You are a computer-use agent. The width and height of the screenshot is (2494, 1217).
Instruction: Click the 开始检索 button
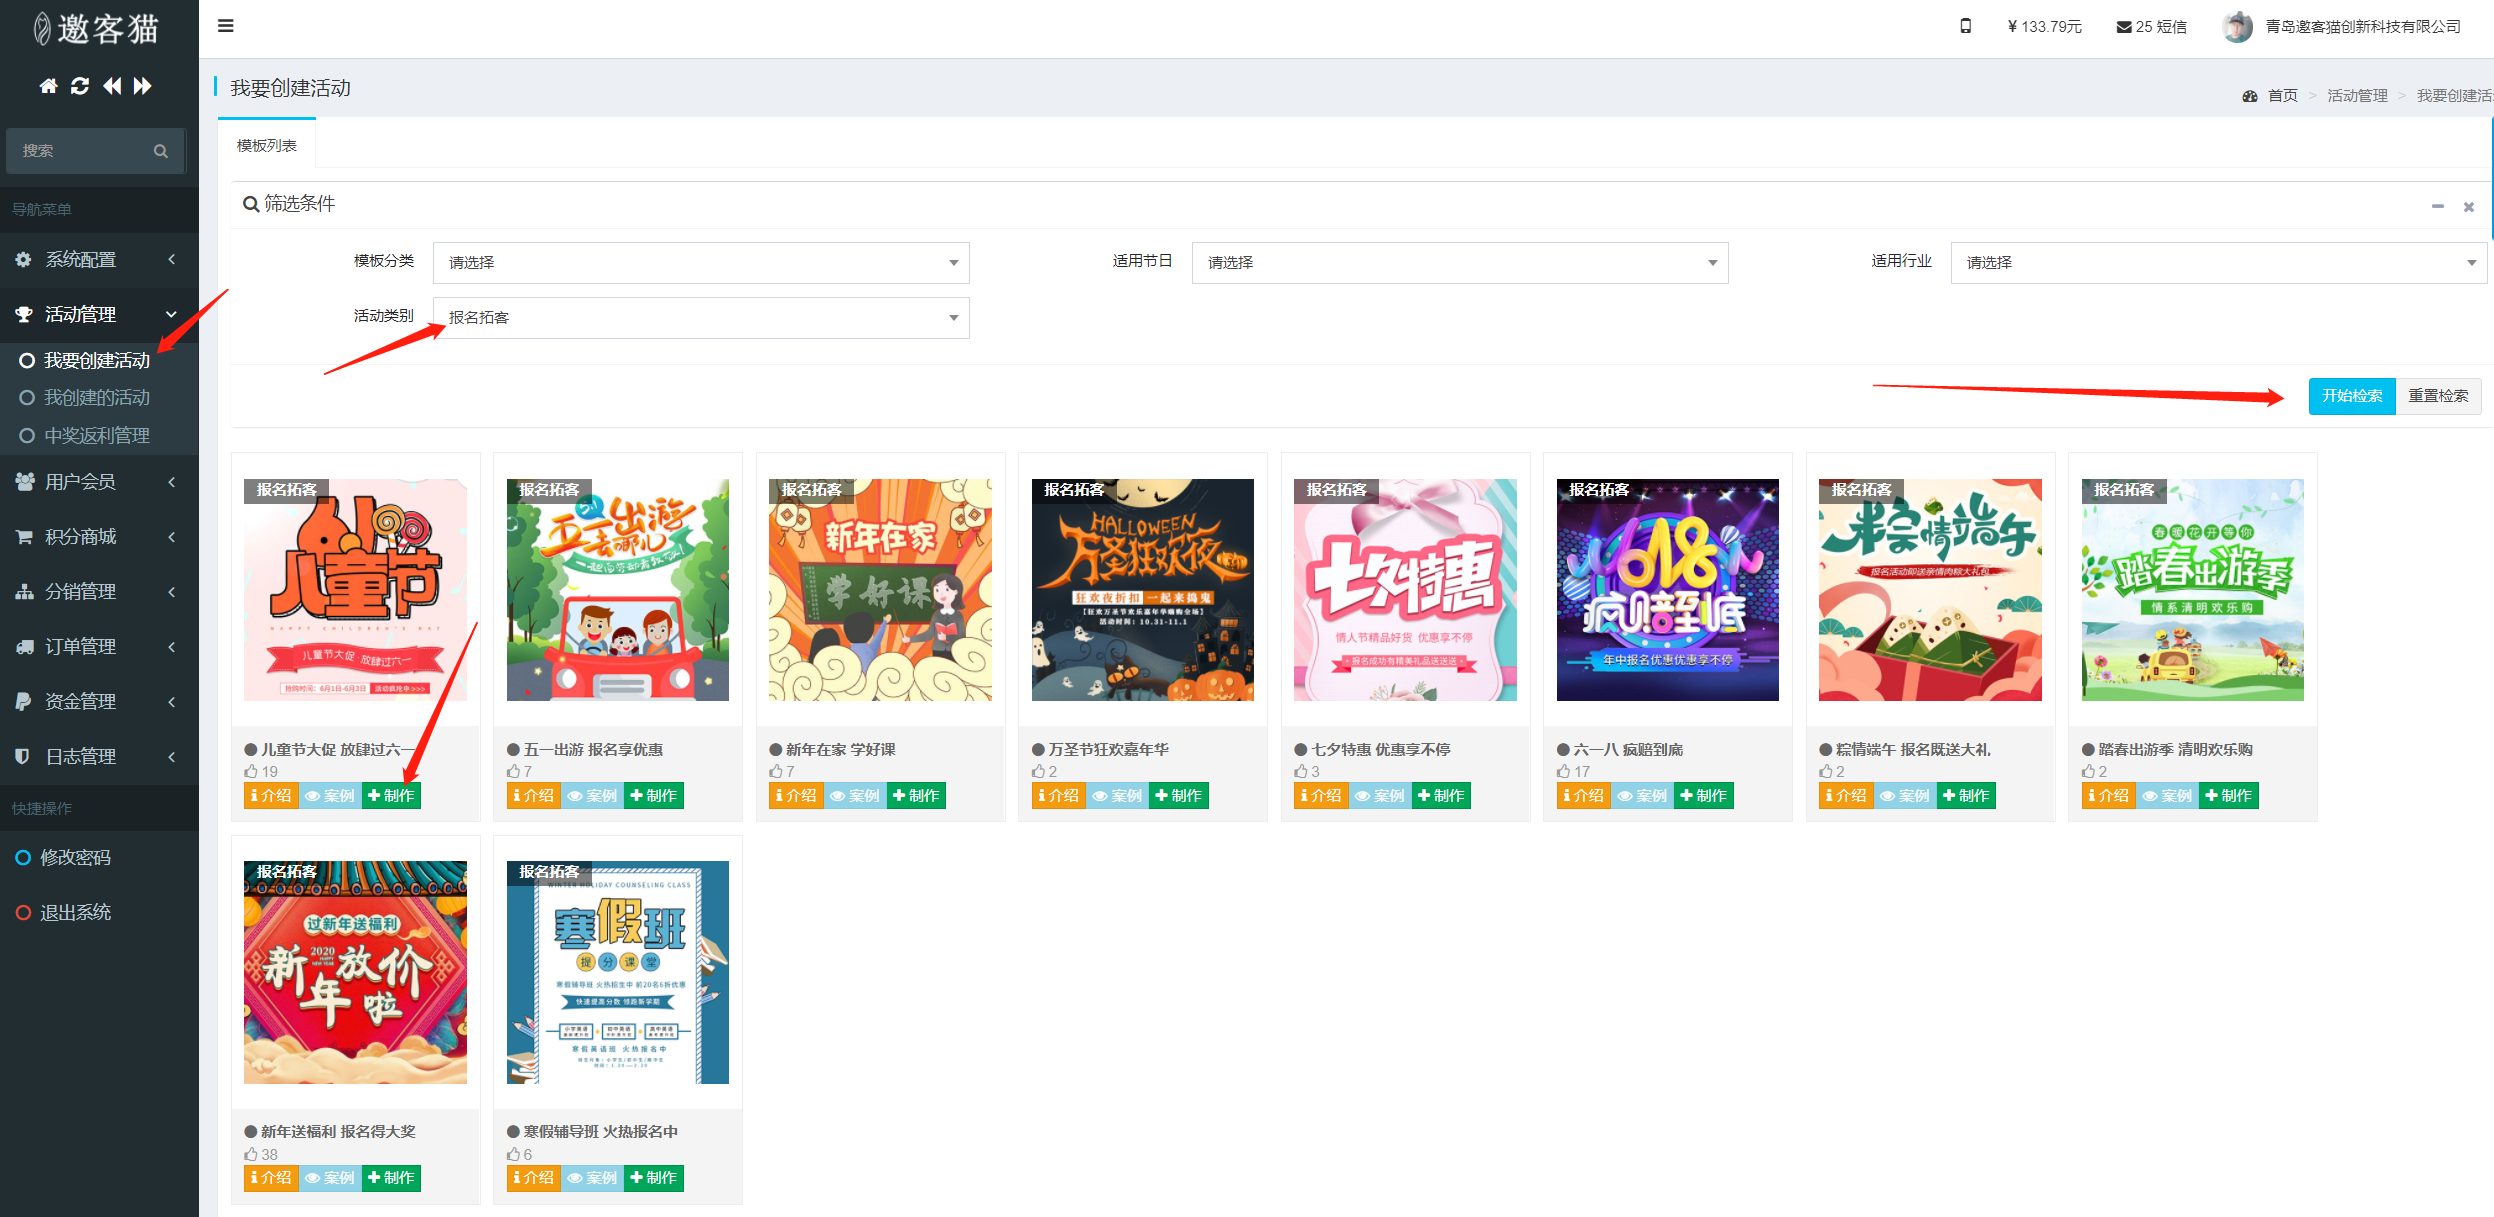(2351, 396)
